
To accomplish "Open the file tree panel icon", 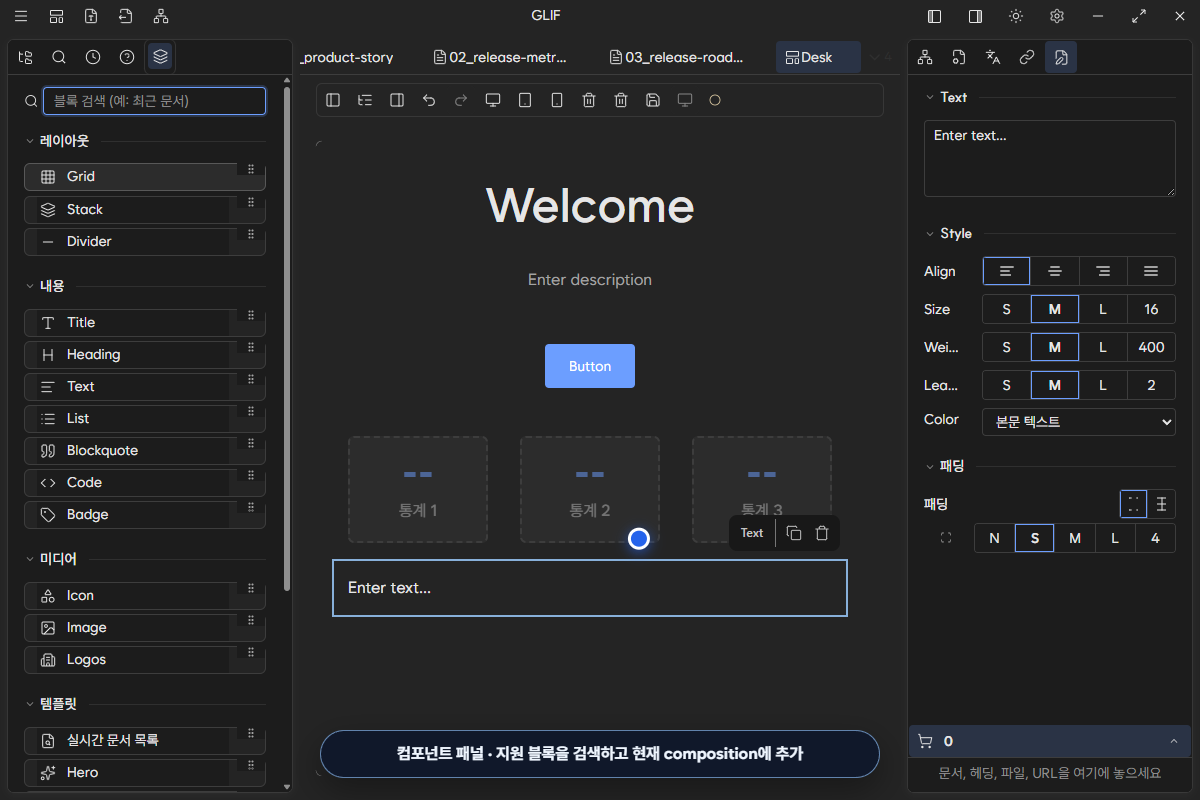I will 25,57.
